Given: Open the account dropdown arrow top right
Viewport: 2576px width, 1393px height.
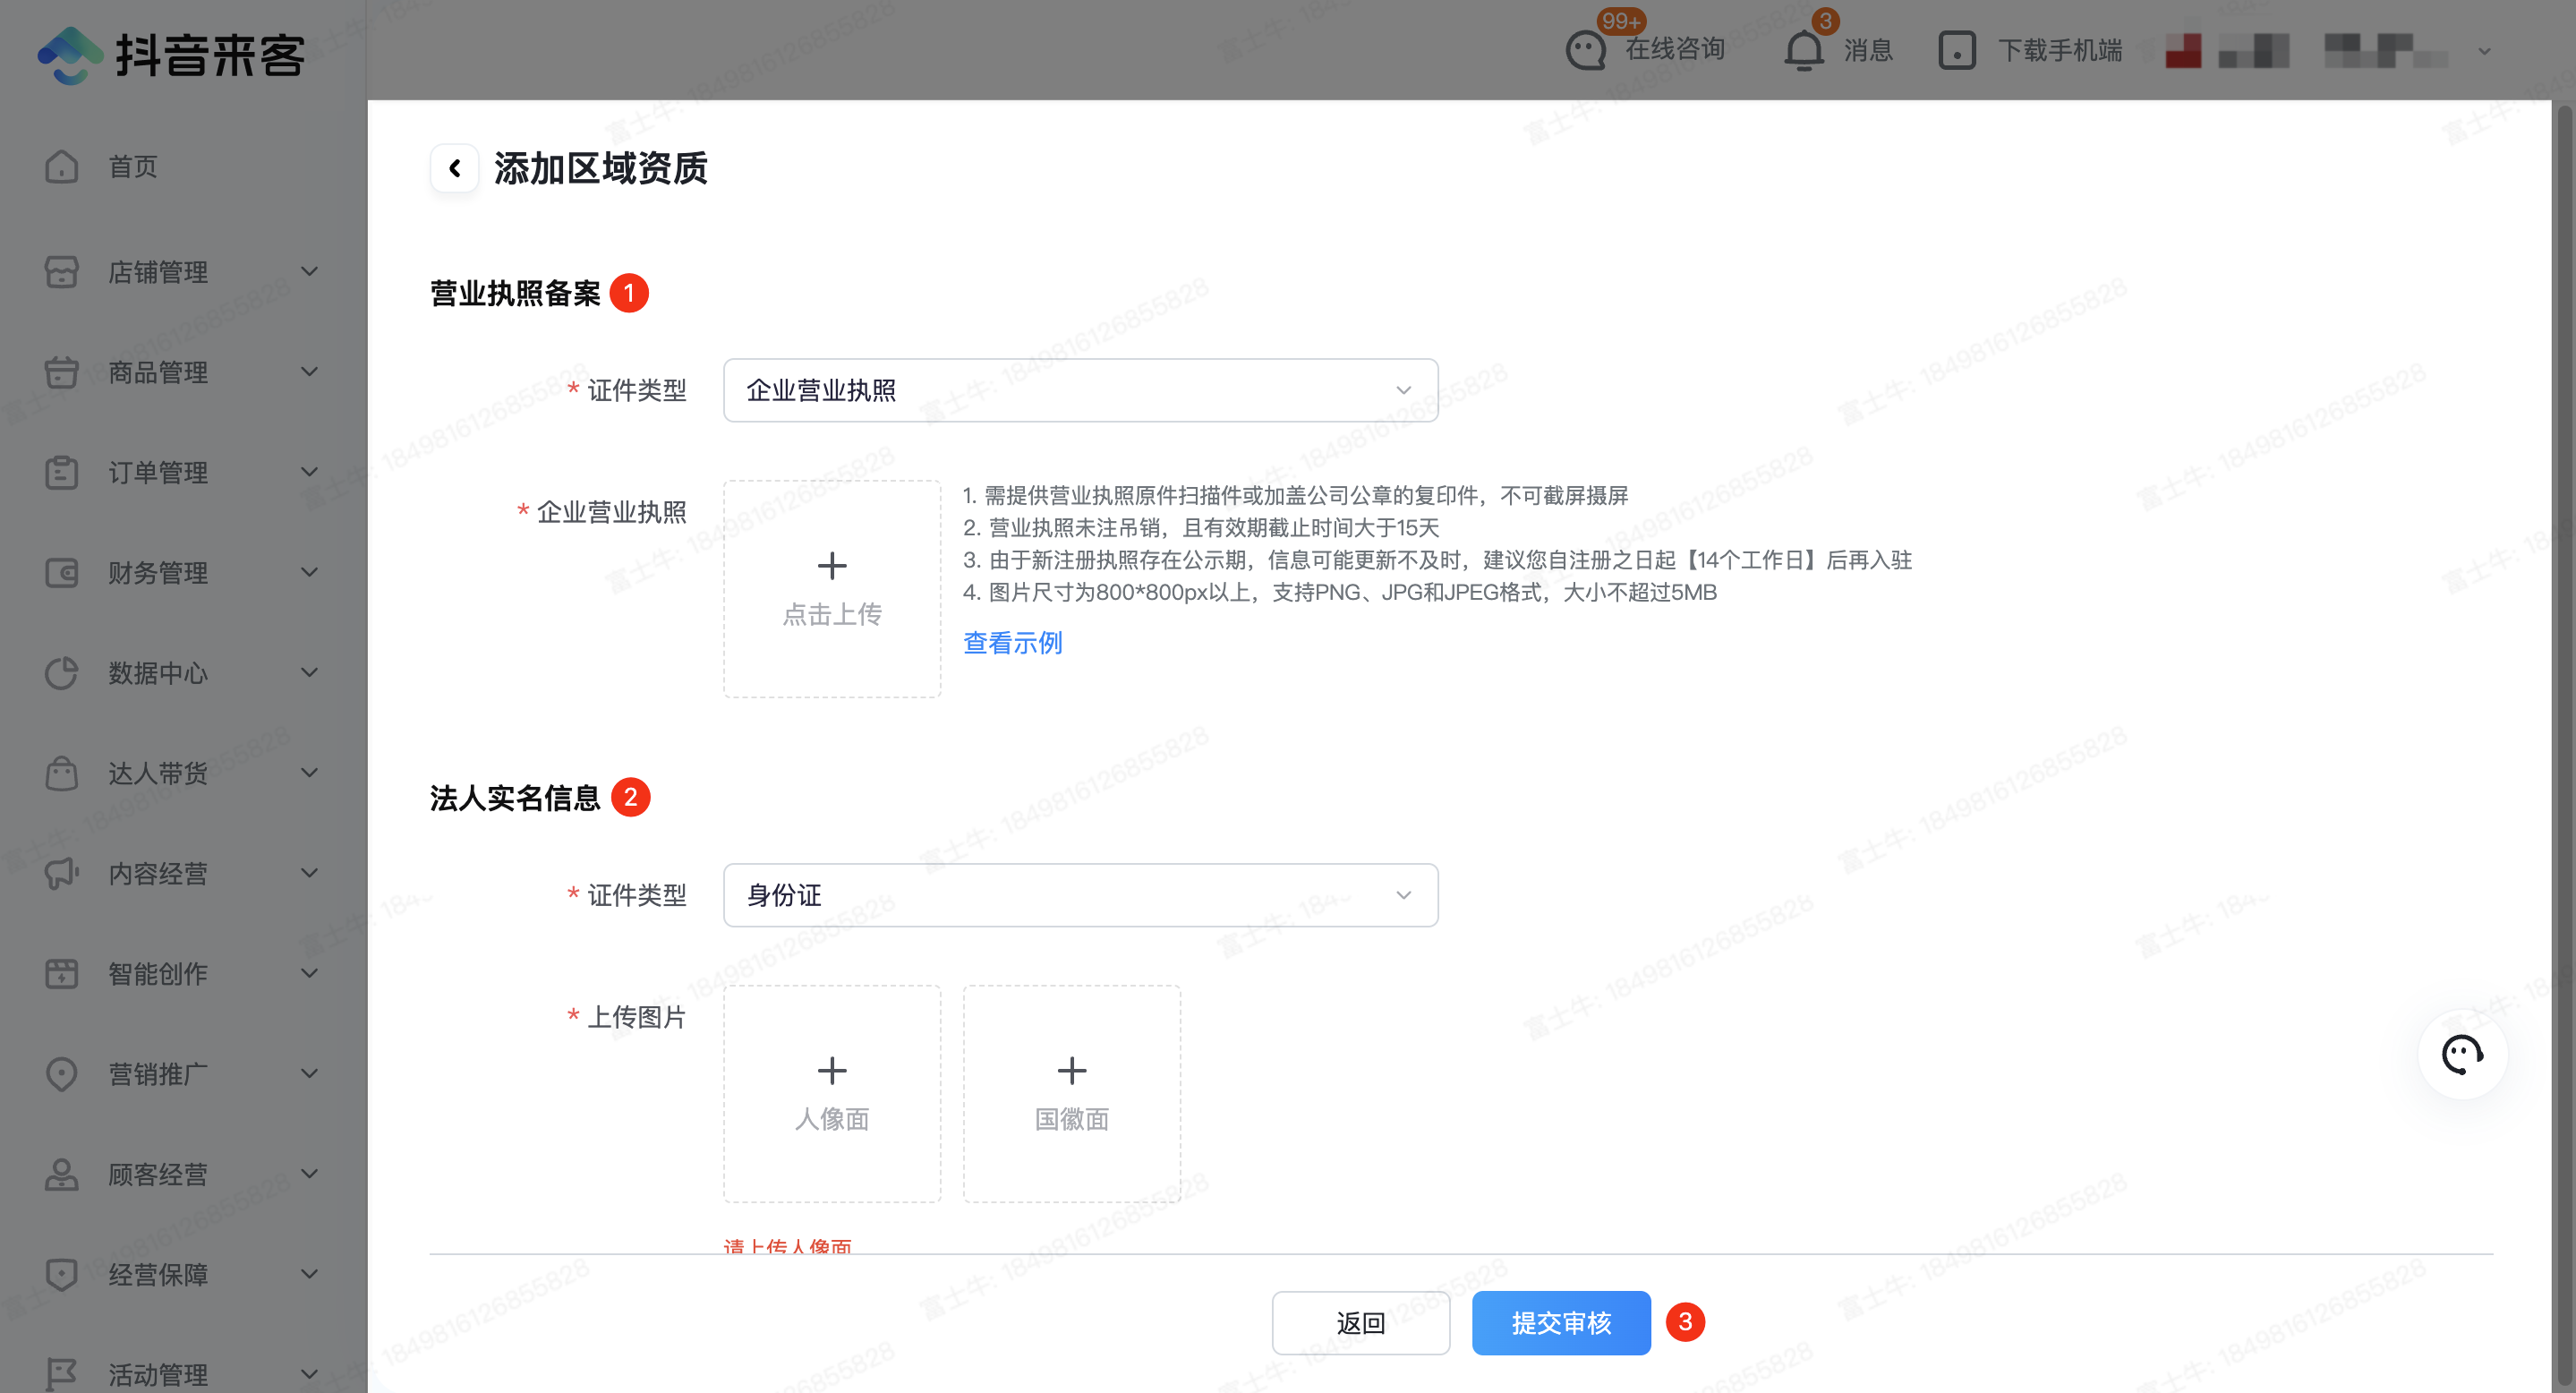Looking at the screenshot, I should (x=2484, y=51).
